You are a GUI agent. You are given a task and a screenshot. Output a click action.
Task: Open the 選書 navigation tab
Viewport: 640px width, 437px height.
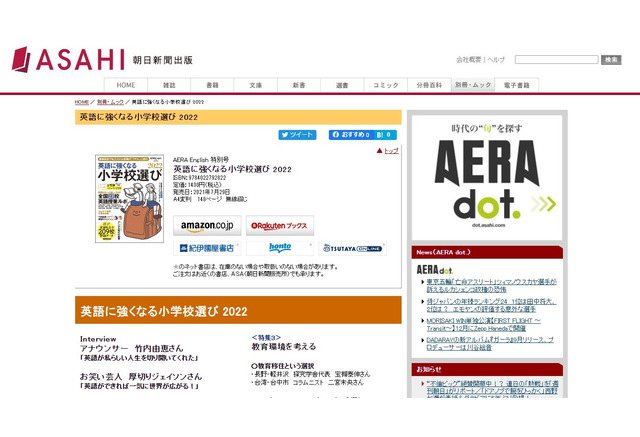point(342,85)
